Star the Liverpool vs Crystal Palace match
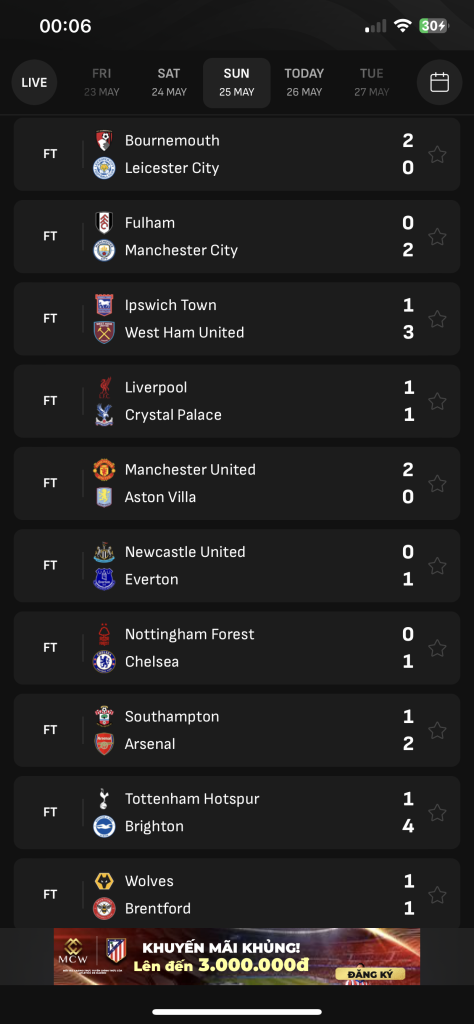This screenshot has height=1024, width=474. tap(437, 401)
